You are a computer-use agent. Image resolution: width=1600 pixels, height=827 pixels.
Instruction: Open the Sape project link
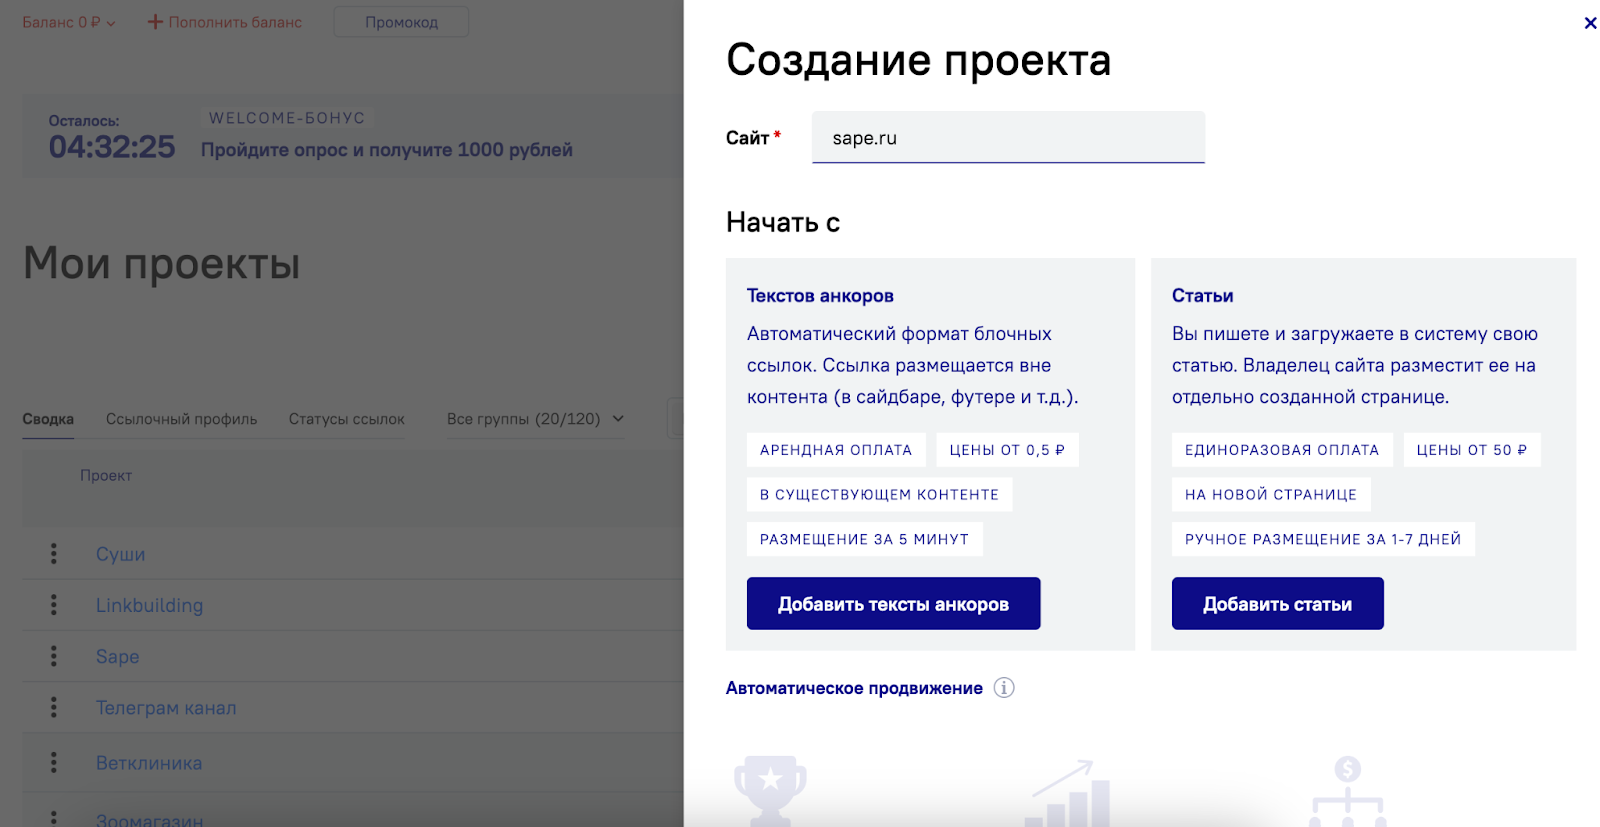pos(117,657)
